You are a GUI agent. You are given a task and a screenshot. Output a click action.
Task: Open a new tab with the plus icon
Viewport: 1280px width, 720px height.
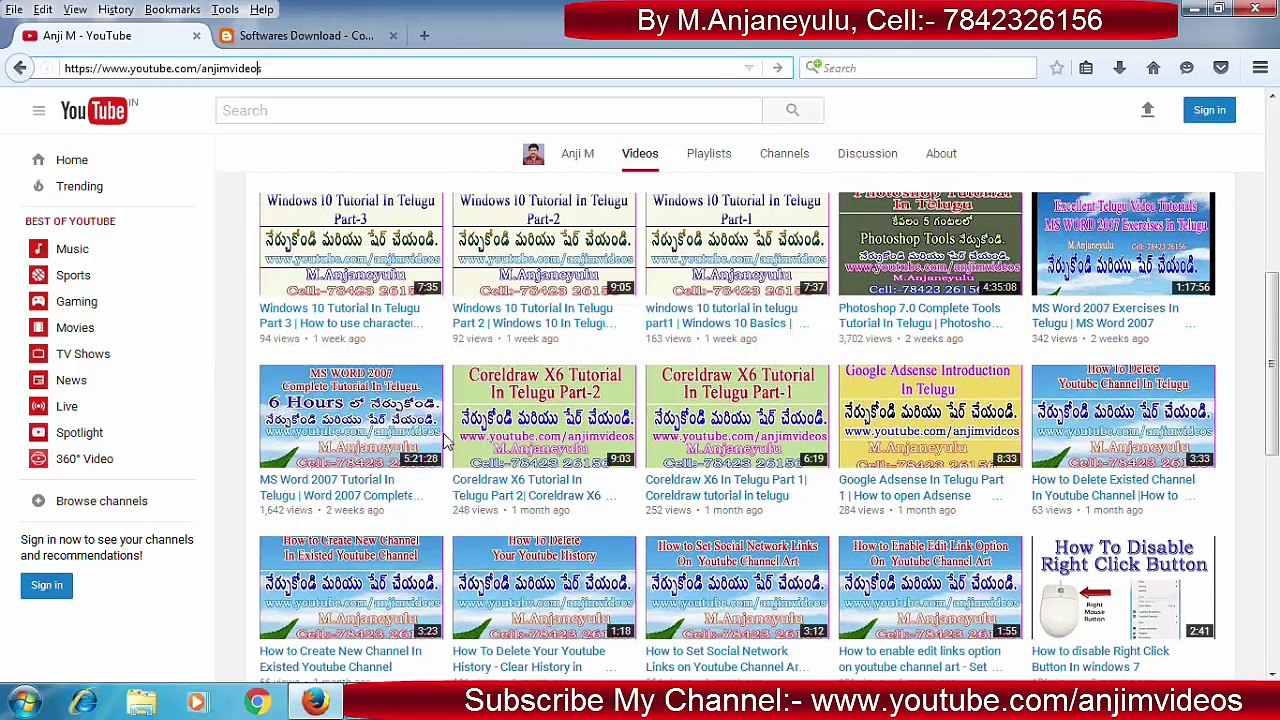(424, 36)
